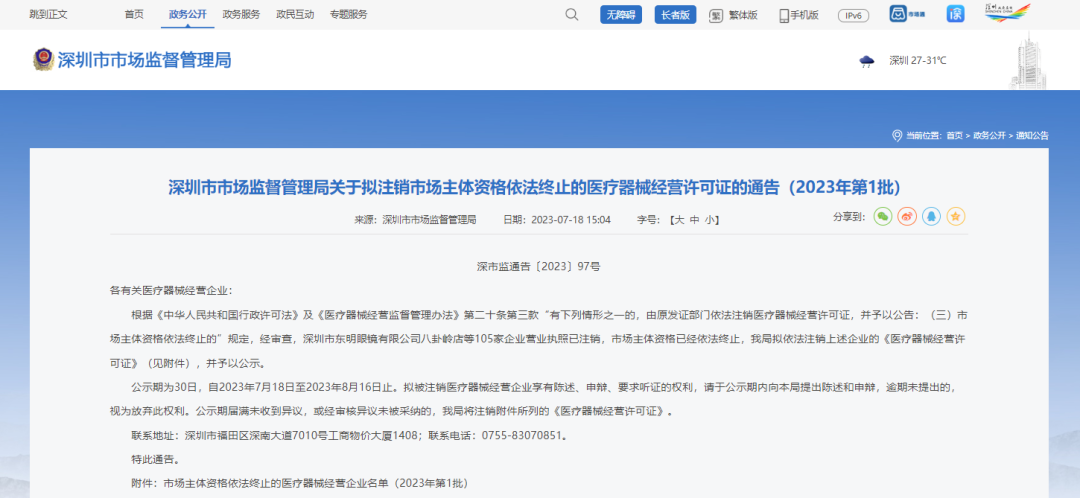
Task: Open the 政务公开 nav tab
Action: pyautogui.click(x=186, y=15)
